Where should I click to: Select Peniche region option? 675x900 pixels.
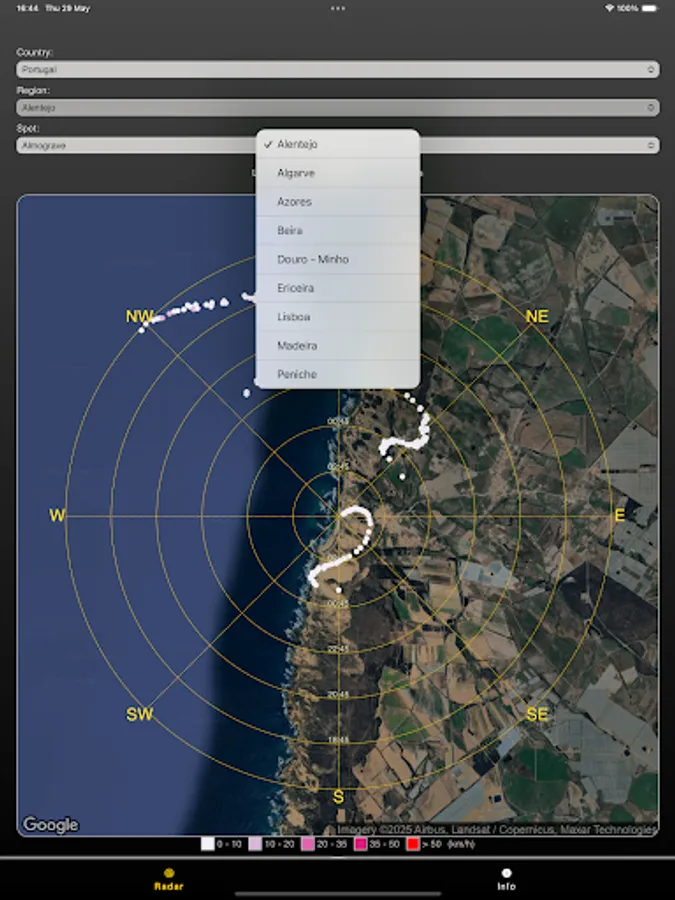[338, 374]
